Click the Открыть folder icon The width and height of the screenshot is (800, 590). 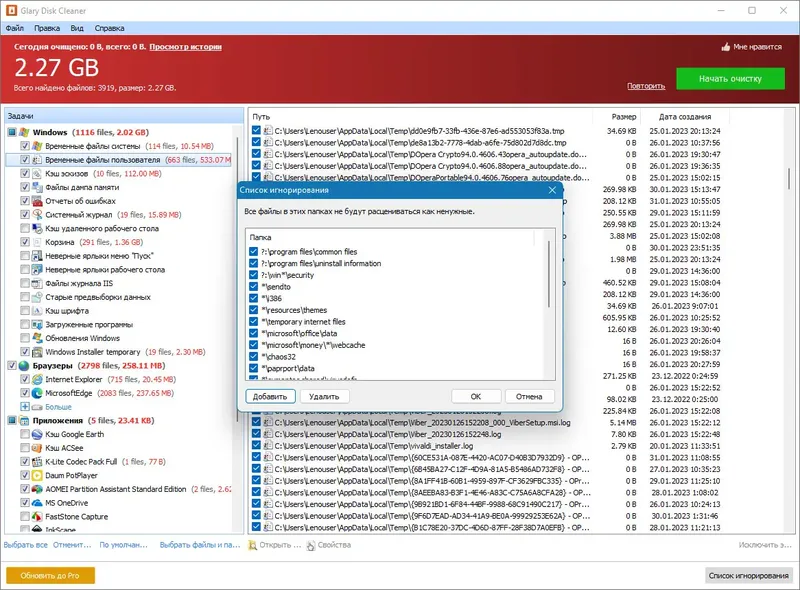click(252, 545)
